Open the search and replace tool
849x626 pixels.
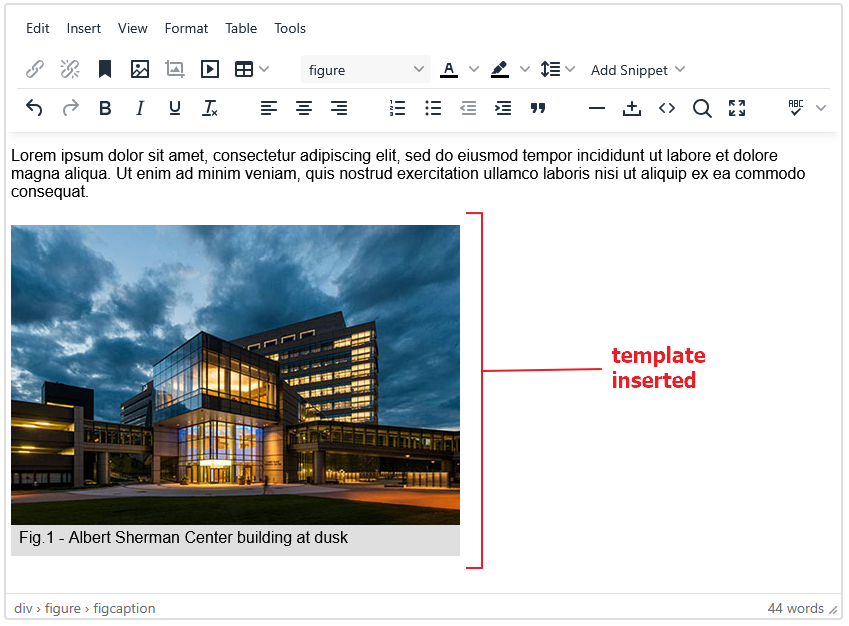(702, 108)
